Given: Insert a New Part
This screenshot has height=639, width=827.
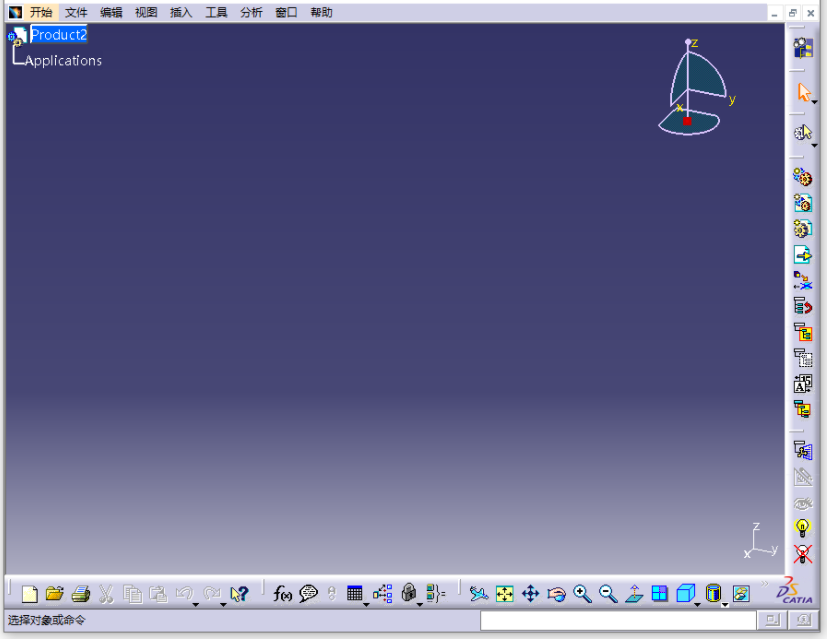Looking at the screenshot, I should (x=803, y=229).
